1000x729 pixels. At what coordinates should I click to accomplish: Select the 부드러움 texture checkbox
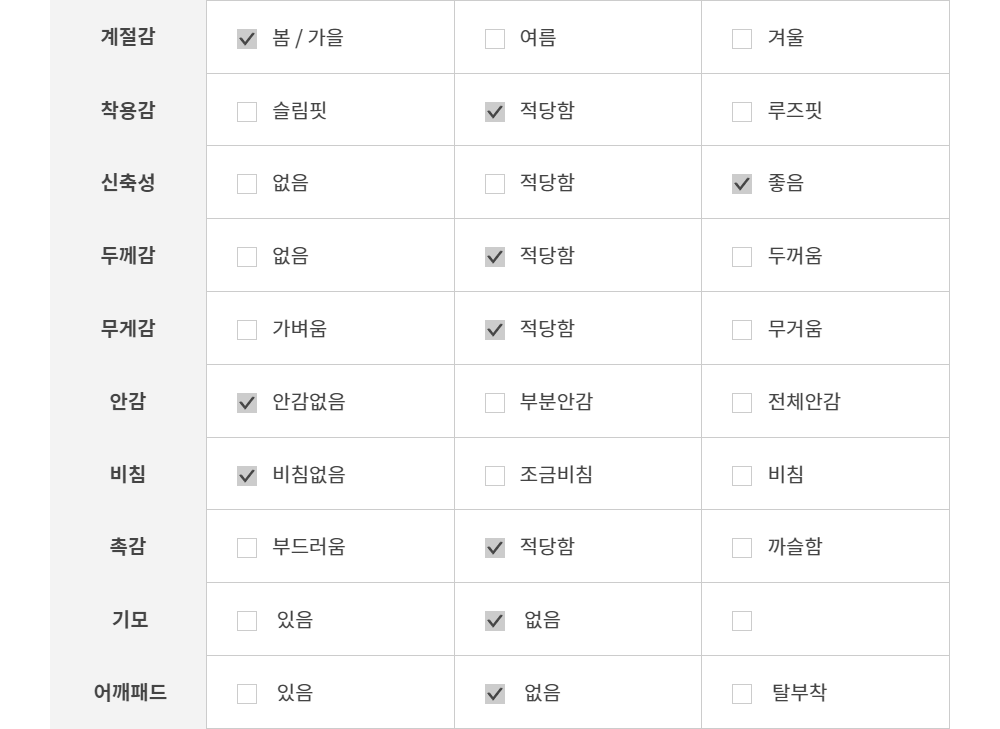click(x=247, y=548)
